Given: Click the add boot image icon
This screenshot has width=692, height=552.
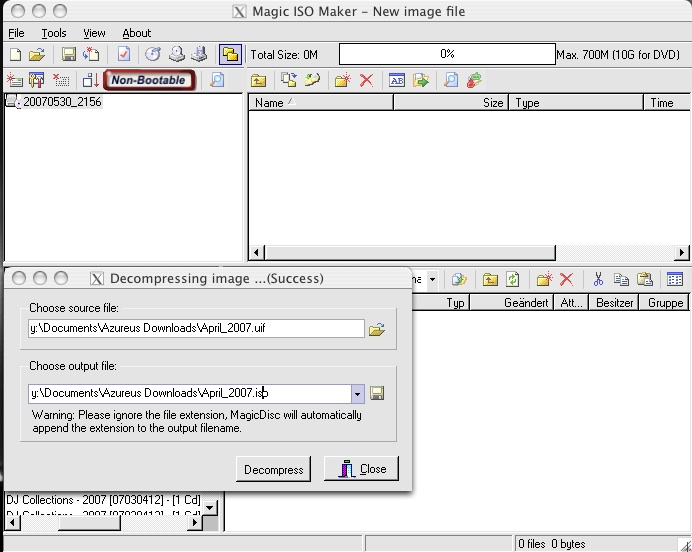Looking at the screenshot, I should tap(15, 80).
